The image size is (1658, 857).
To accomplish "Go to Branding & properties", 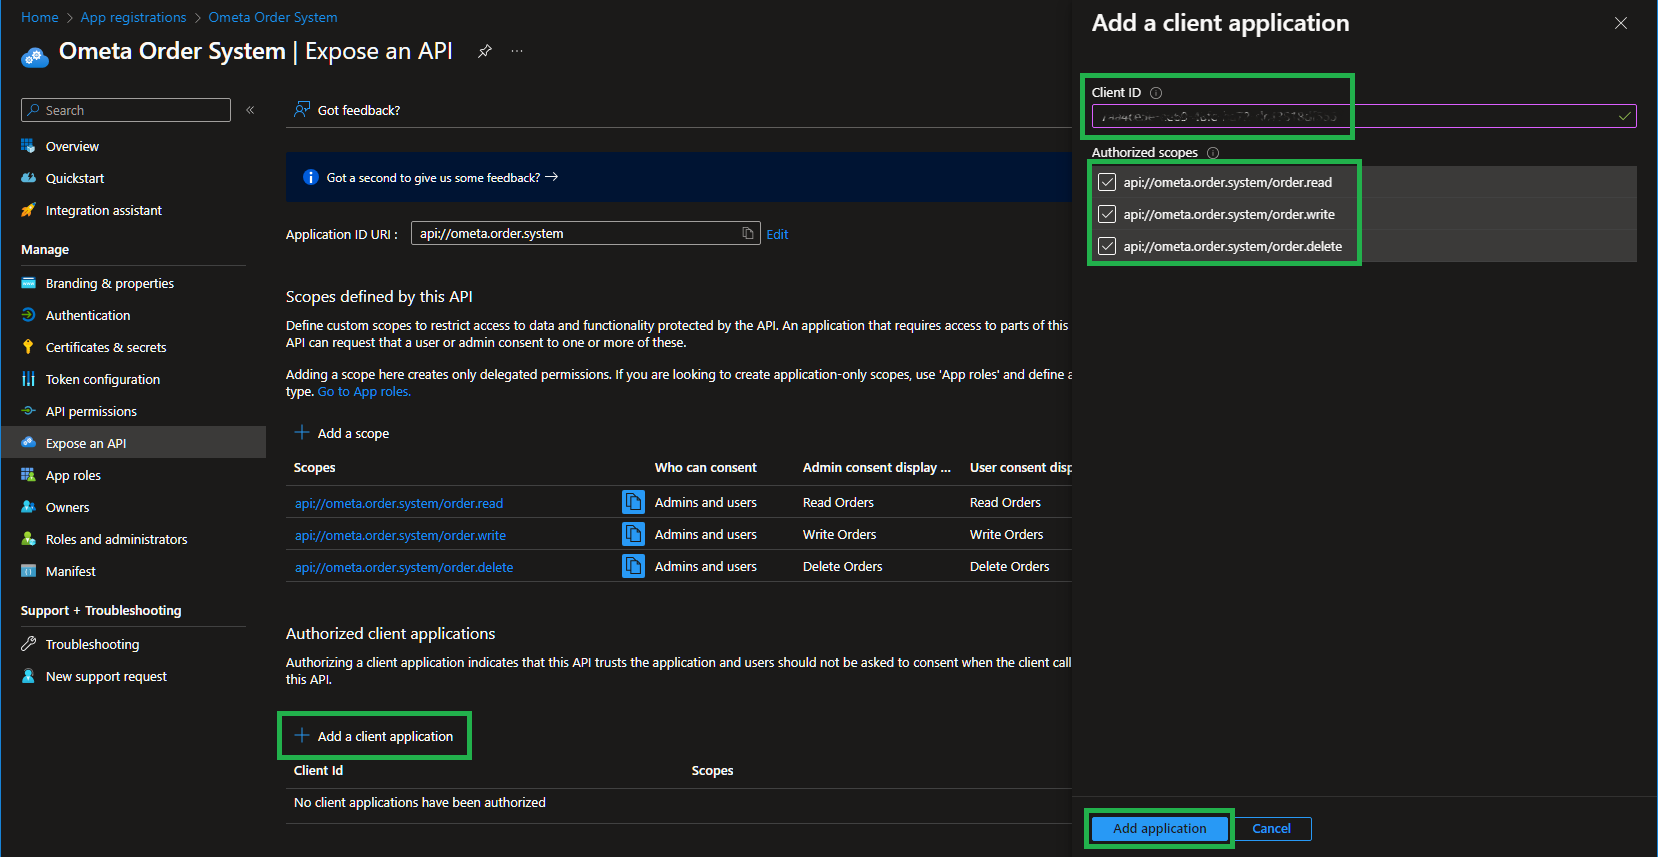I will (x=110, y=283).
